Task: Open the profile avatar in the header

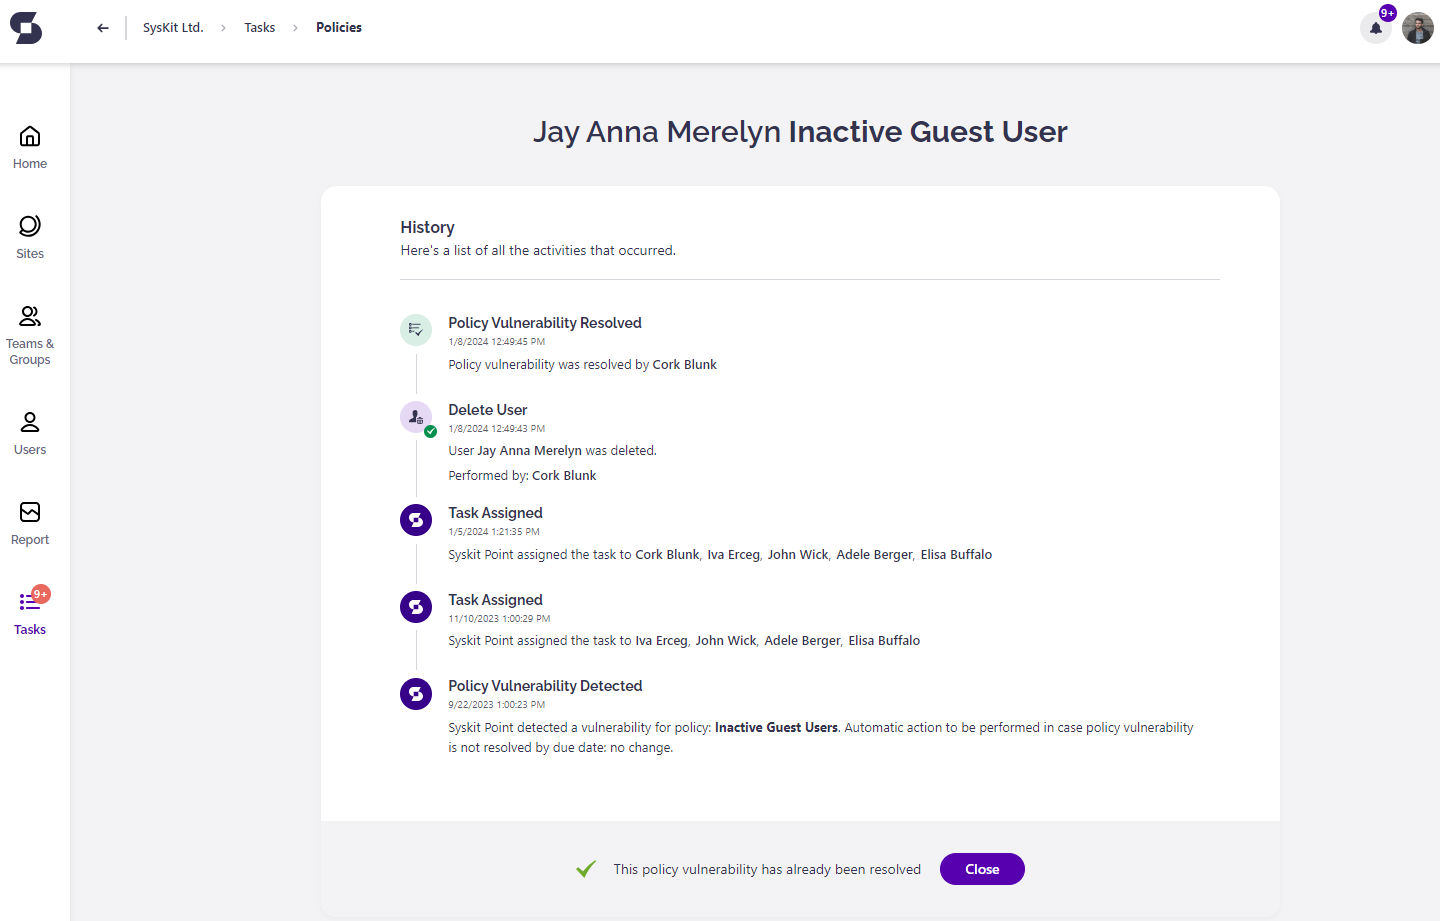Action: 1417,28
